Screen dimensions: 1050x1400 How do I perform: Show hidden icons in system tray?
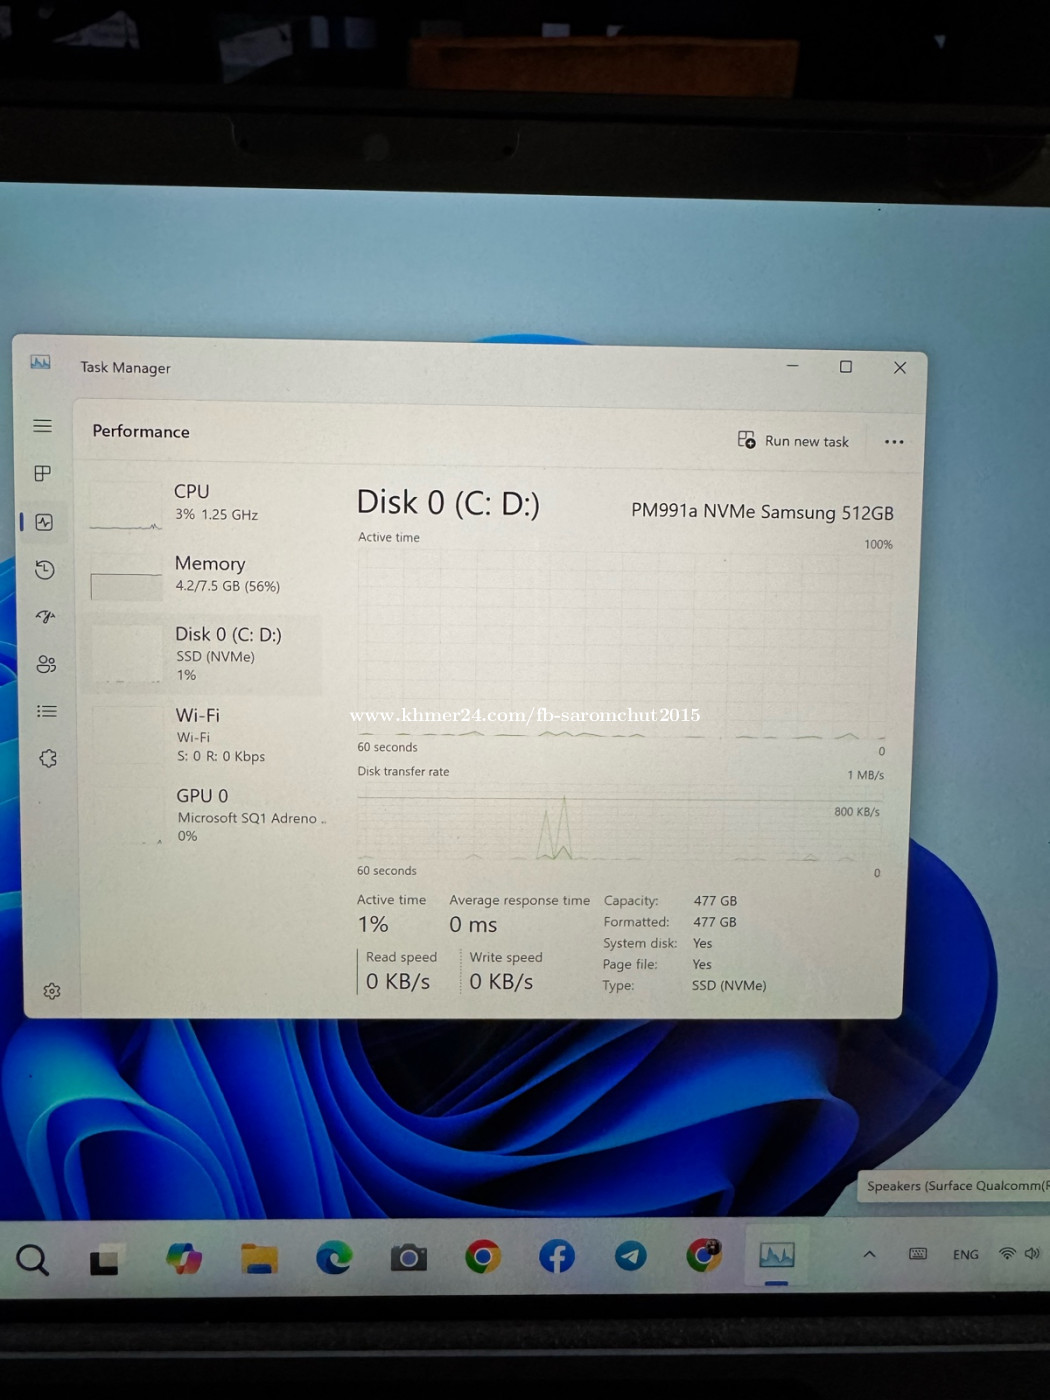coord(869,1254)
